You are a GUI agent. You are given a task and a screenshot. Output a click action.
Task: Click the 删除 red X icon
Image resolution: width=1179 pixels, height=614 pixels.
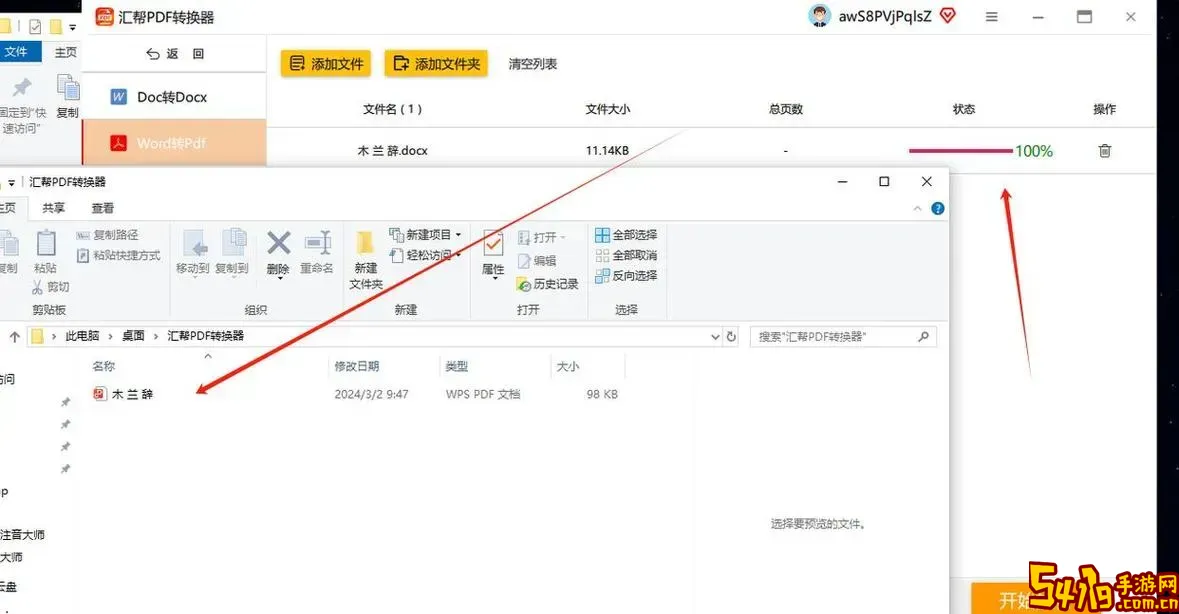pos(278,243)
